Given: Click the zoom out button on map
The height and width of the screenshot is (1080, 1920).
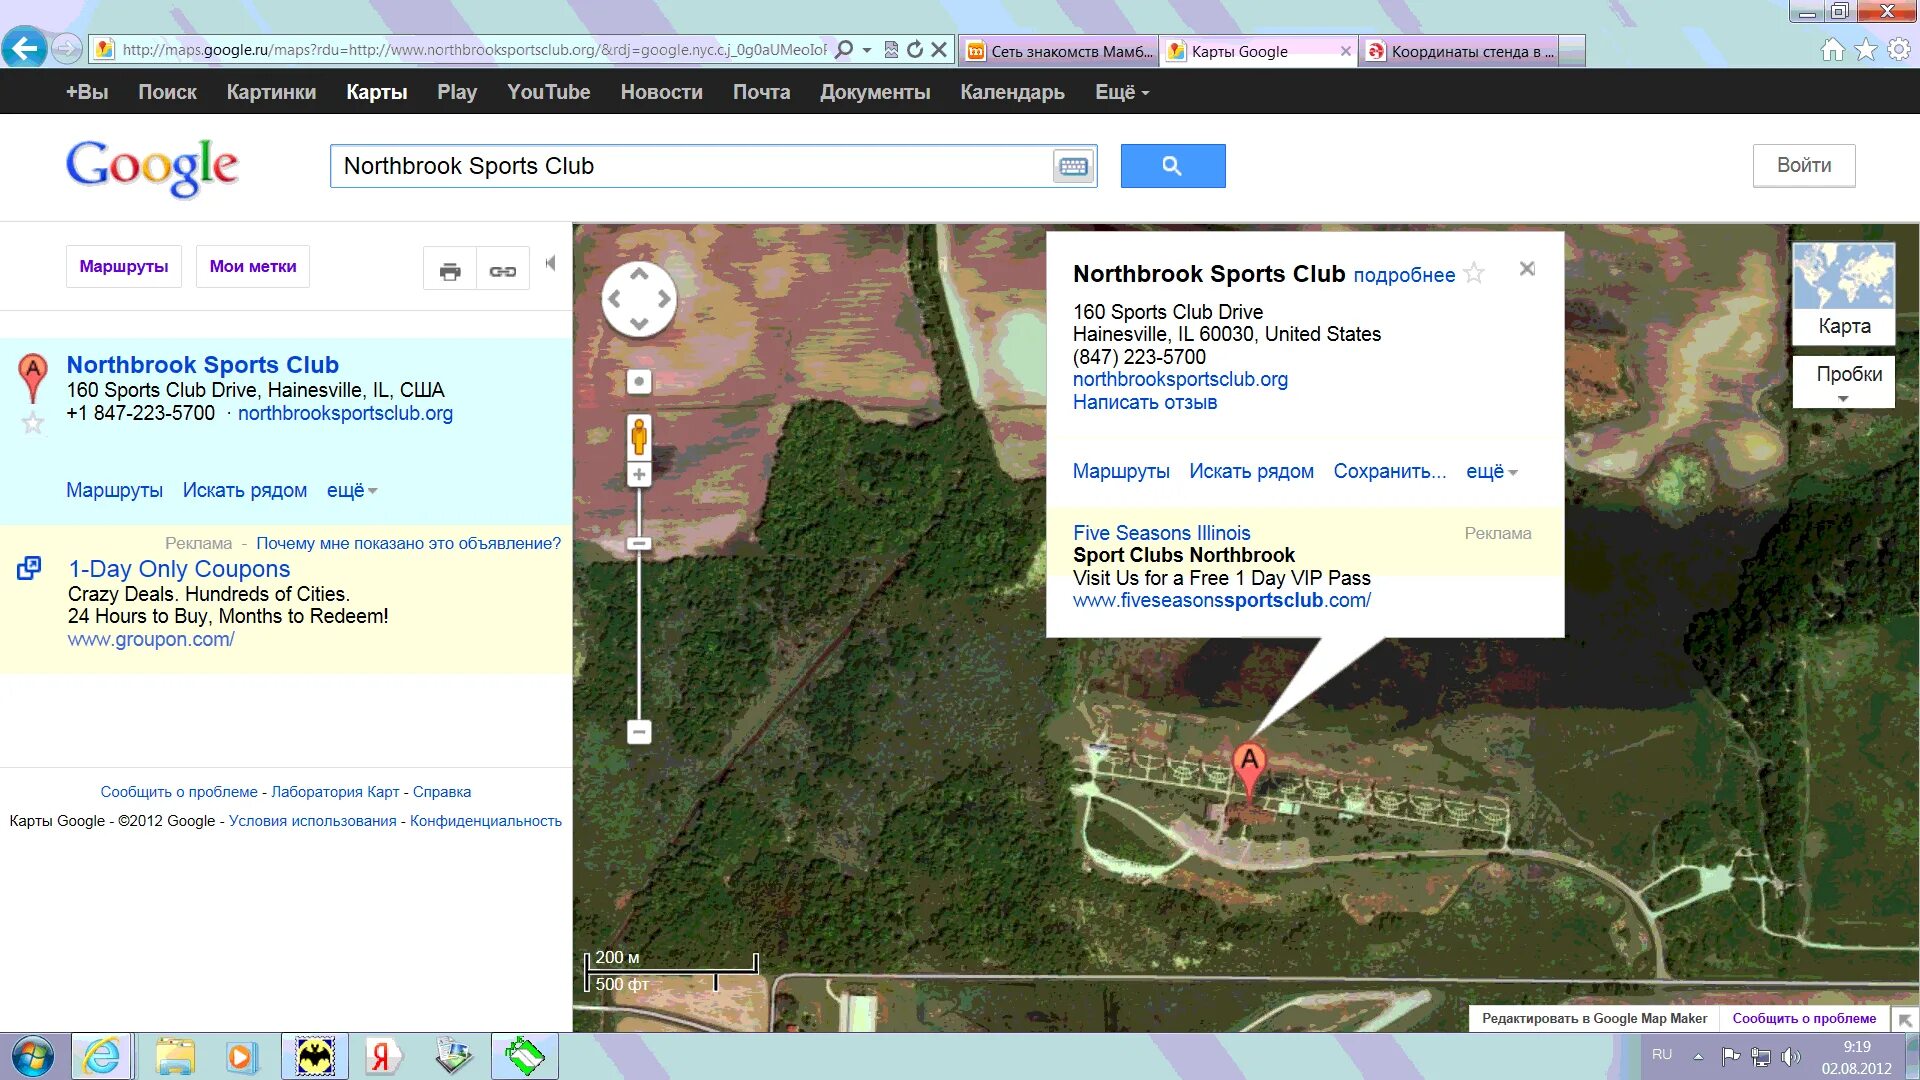Looking at the screenshot, I should pyautogui.click(x=638, y=733).
